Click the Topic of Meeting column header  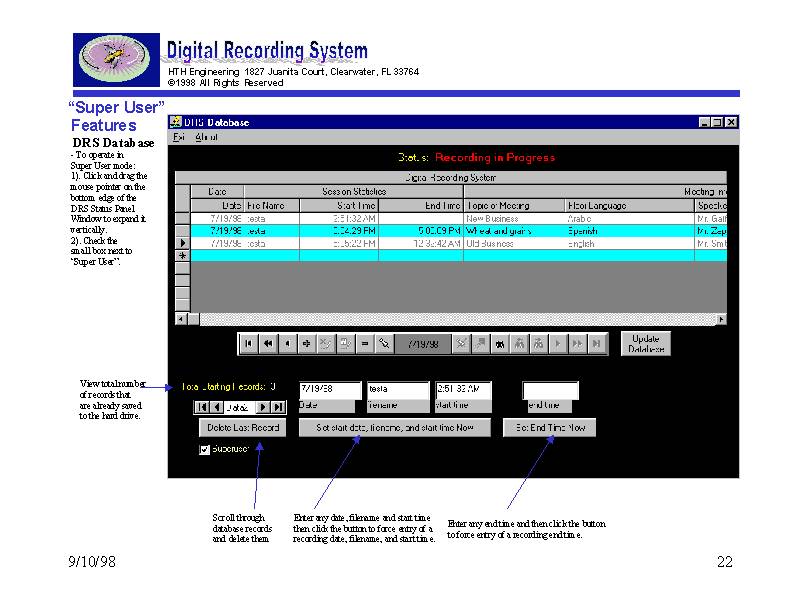[513, 205]
